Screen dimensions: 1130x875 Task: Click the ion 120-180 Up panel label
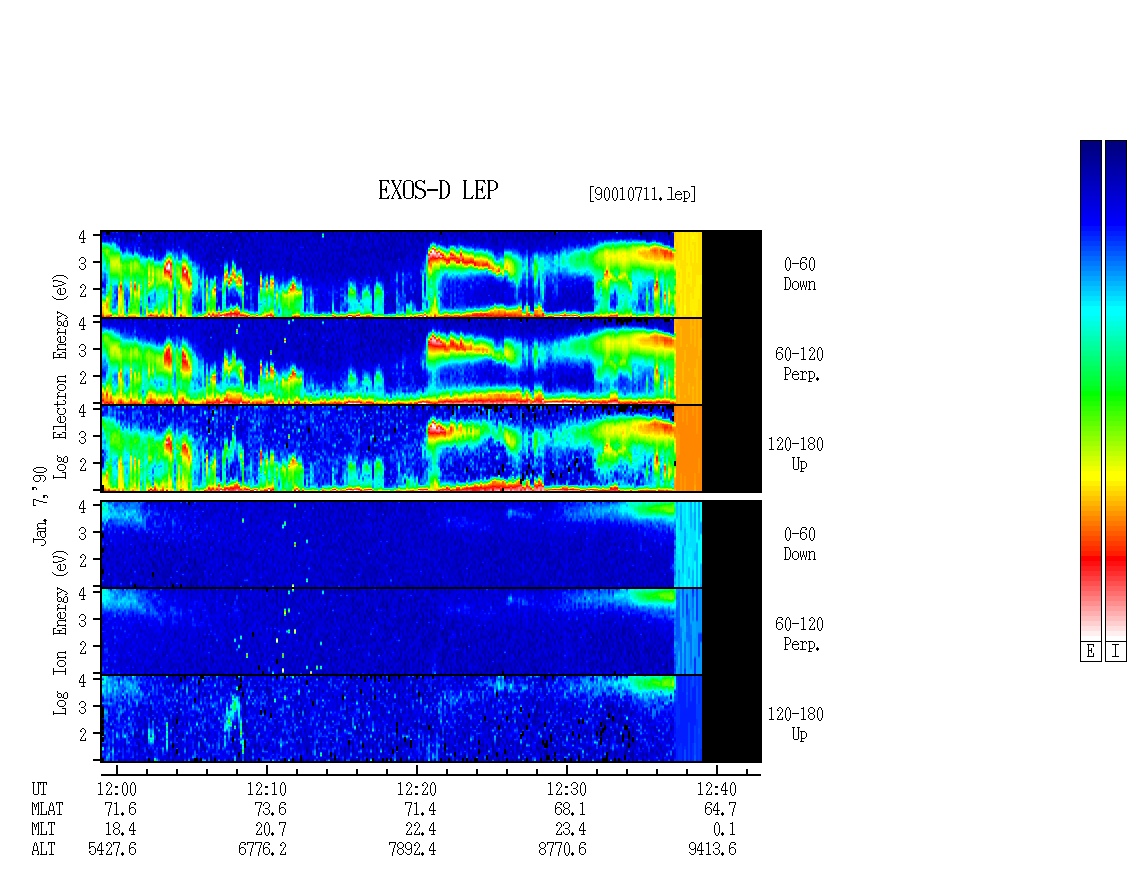[x=796, y=725]
